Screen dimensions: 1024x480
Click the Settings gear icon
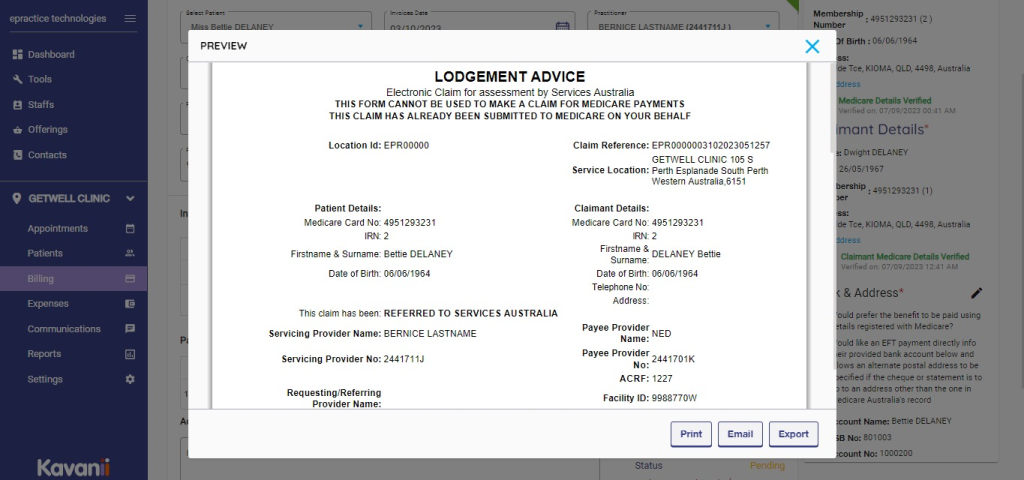129,379
